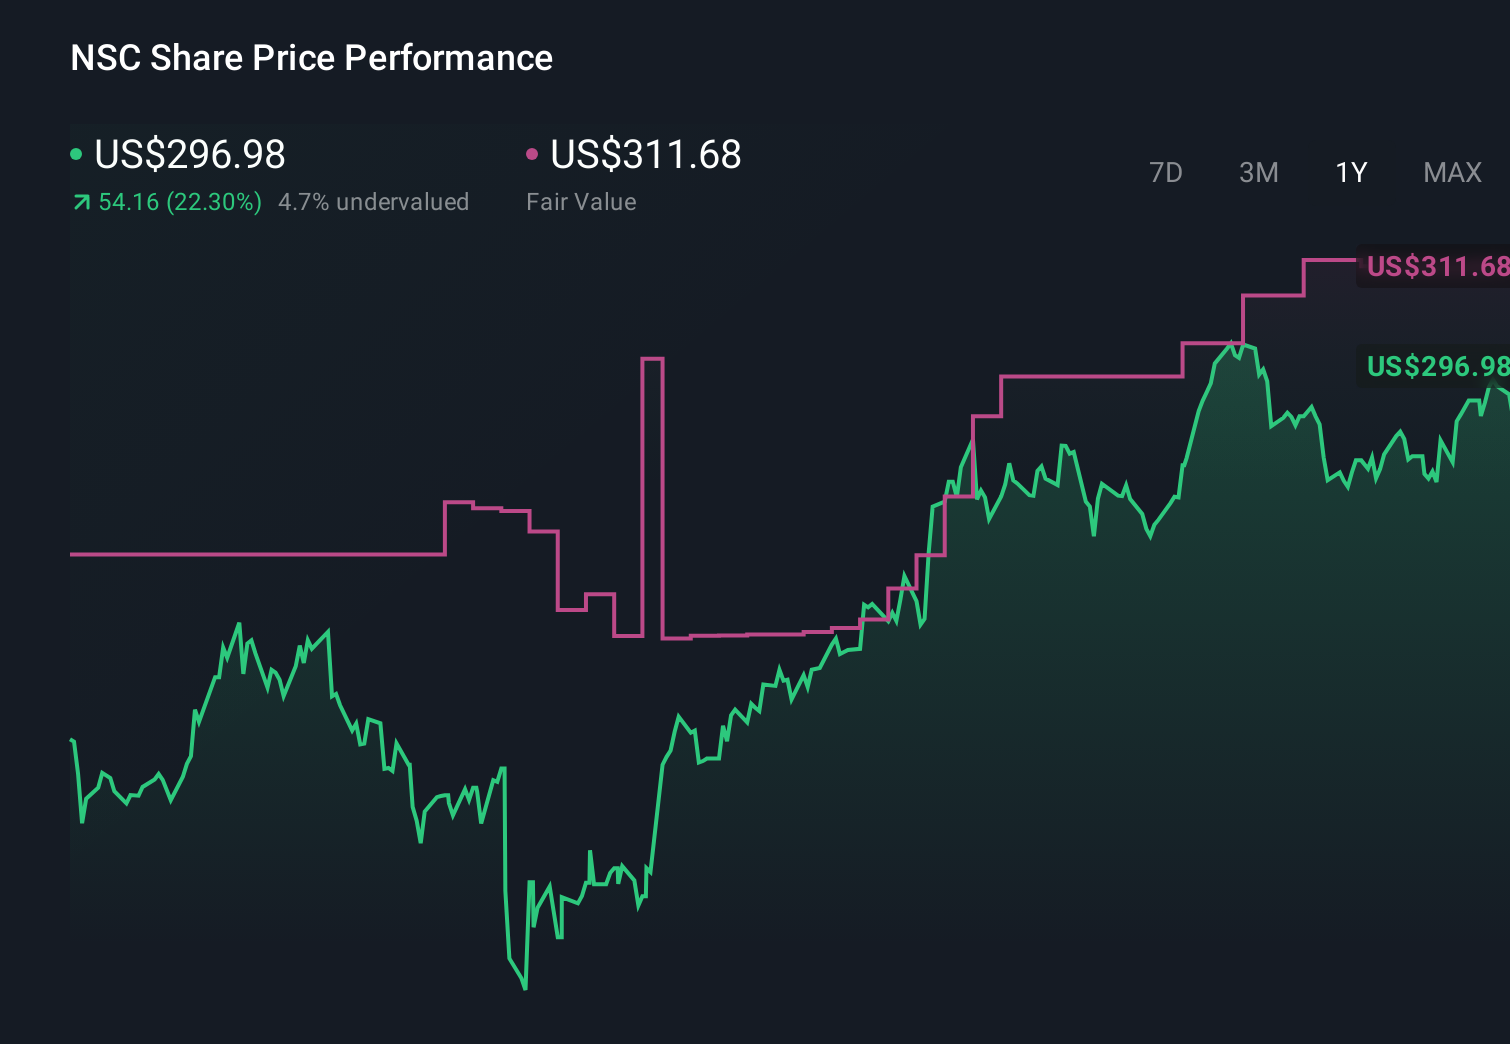Screen dimensions: 1510x1044
Task: Switch to the 7D time range
Action: pos(1166,172)
